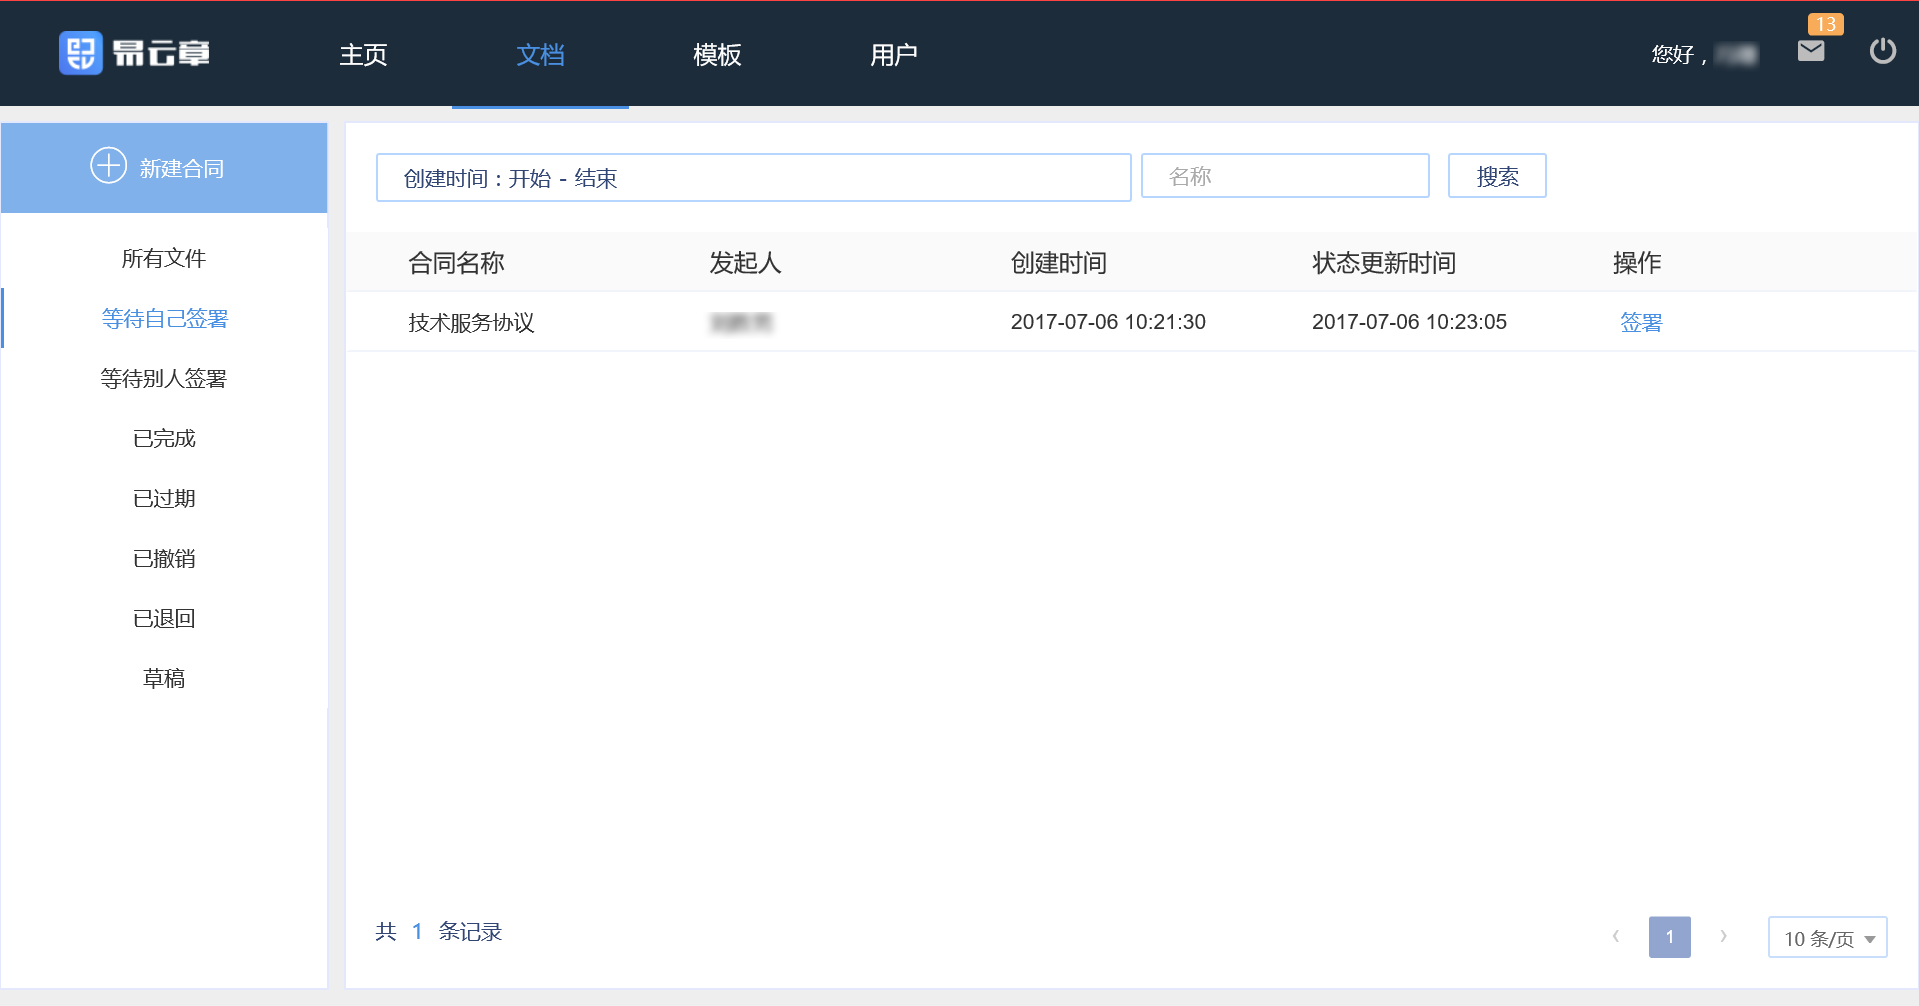Show 所有文件 in the sidebar
1919x1006 pixels.
coord(164,259)
